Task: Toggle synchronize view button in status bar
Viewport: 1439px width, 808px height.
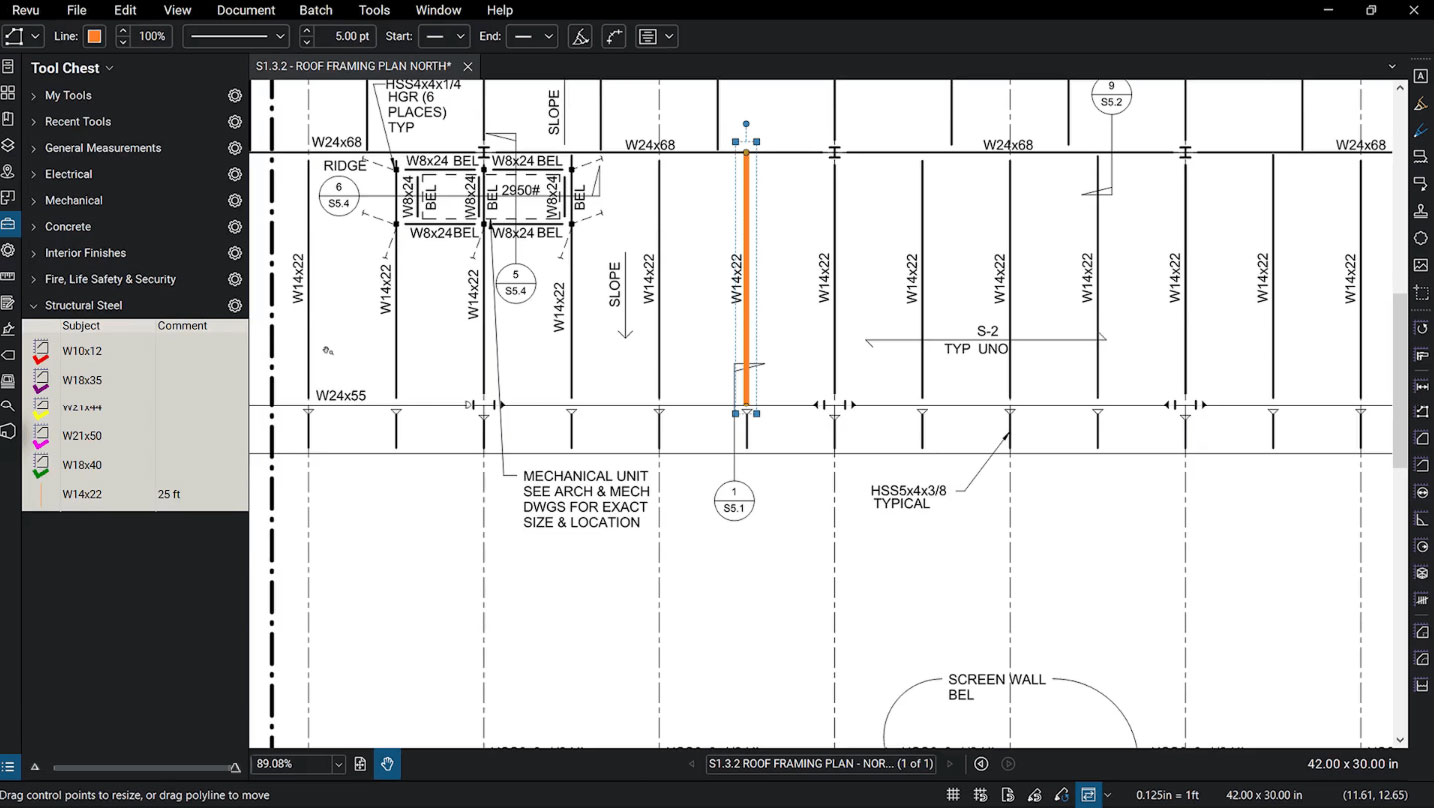Action: tap(1088, 795)
